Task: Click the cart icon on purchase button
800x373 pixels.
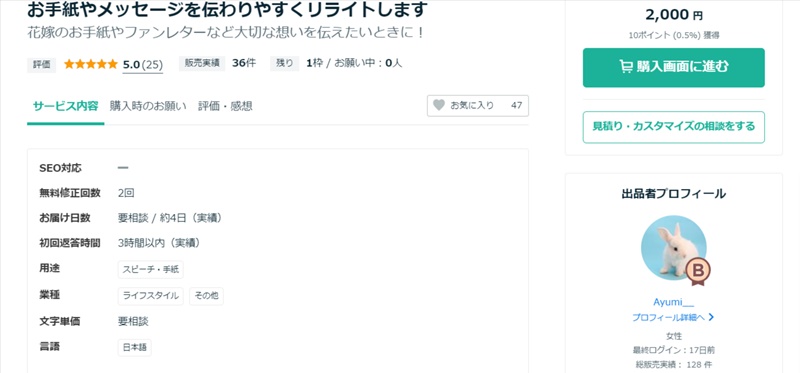Action: [x=626, y=67]
